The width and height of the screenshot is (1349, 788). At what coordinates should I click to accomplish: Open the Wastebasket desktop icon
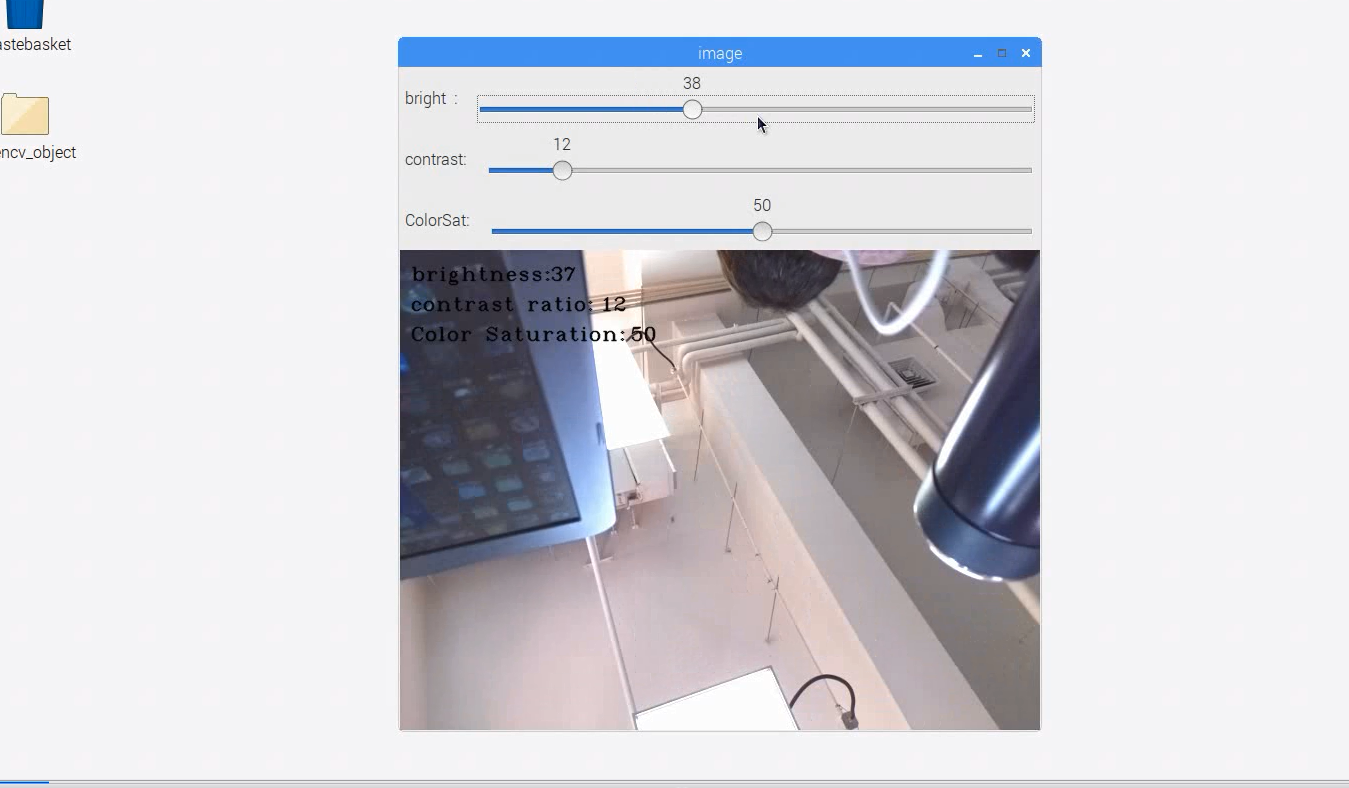pyautogui.click(x=24, y=14)
